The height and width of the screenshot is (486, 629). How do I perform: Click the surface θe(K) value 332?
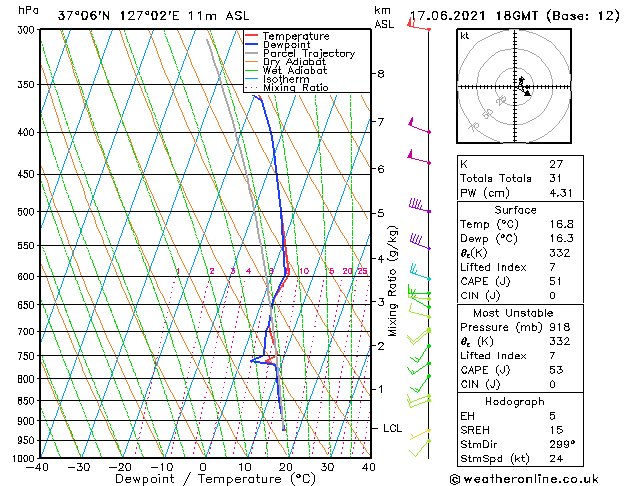point(560,253)
